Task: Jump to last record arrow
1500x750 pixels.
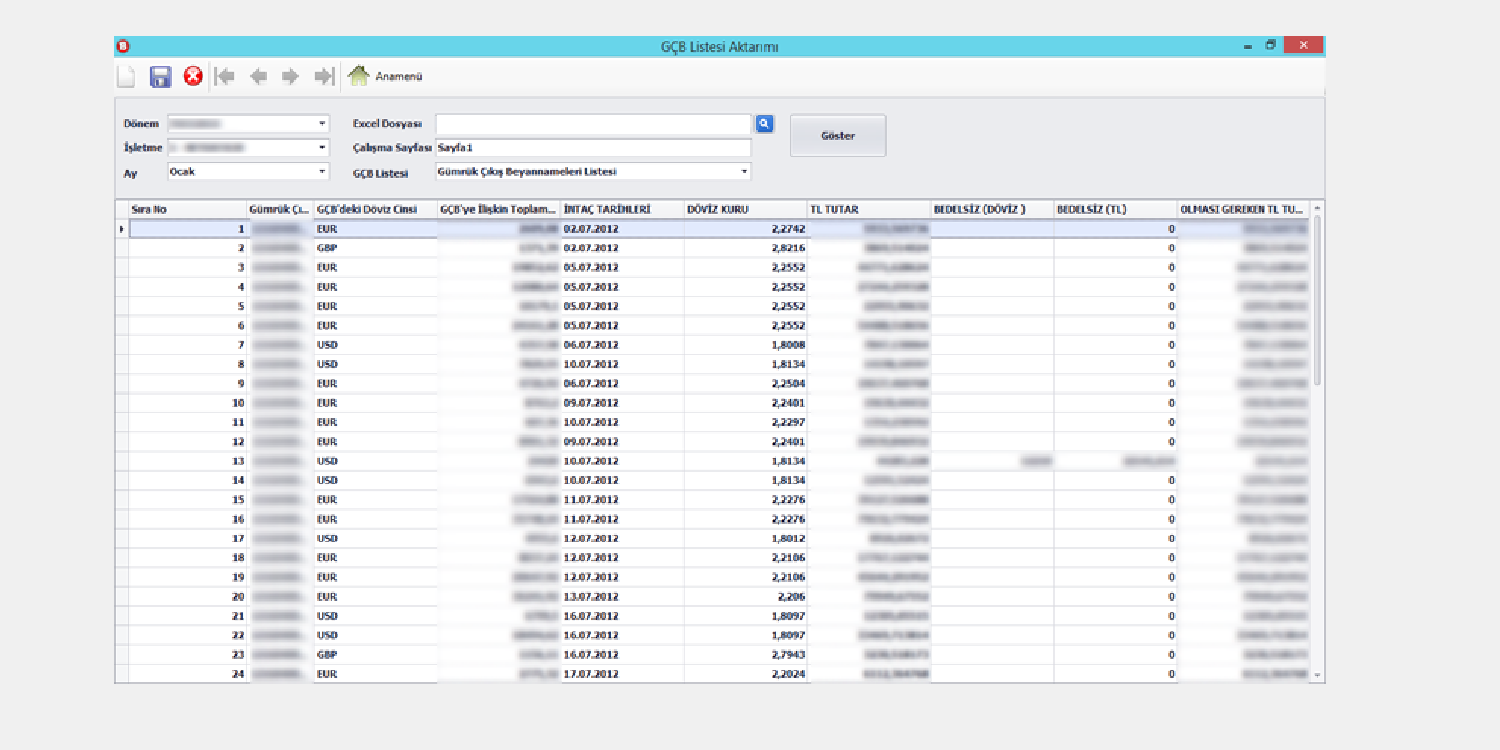Action: pyautogui.click(x=323, y=77)
